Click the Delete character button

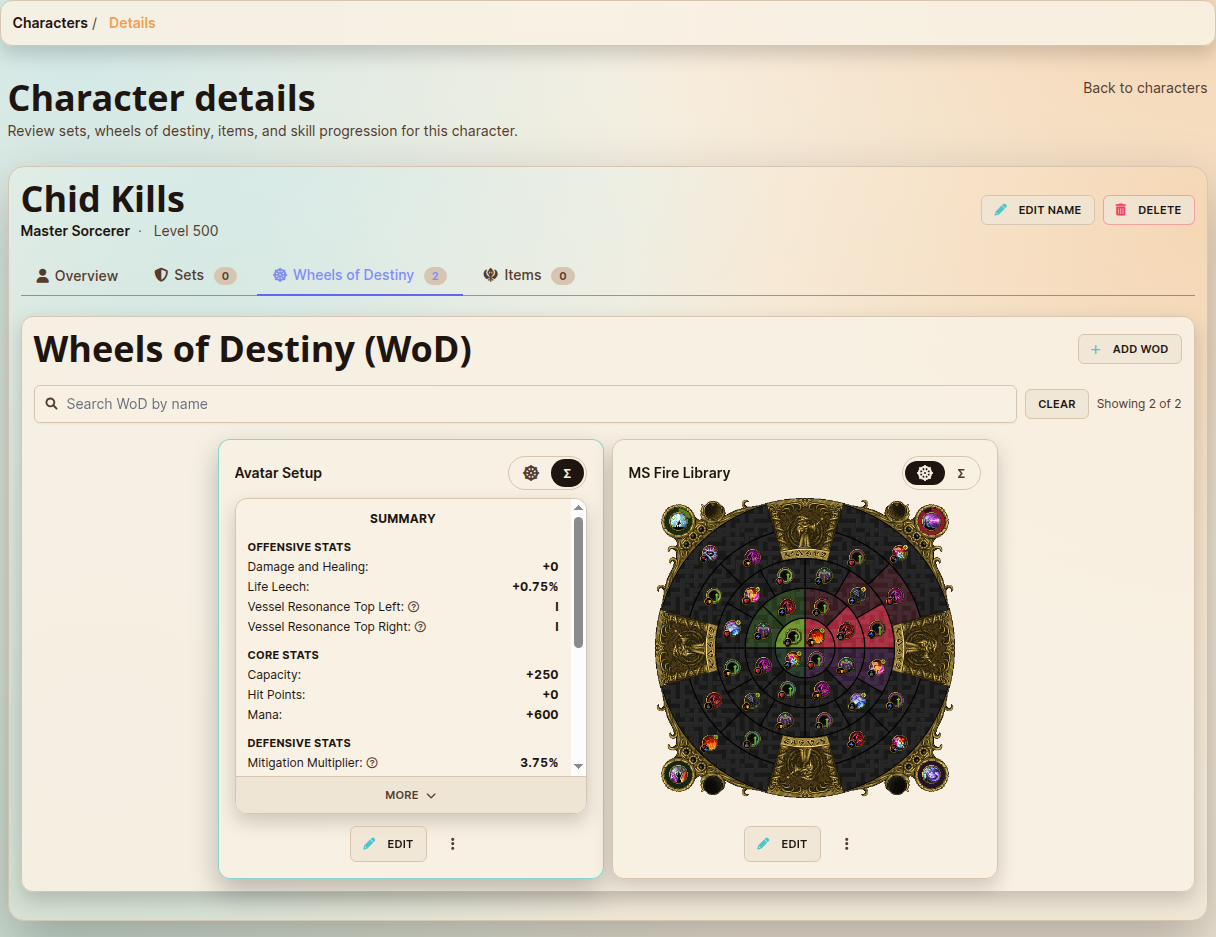point(1149,210)
